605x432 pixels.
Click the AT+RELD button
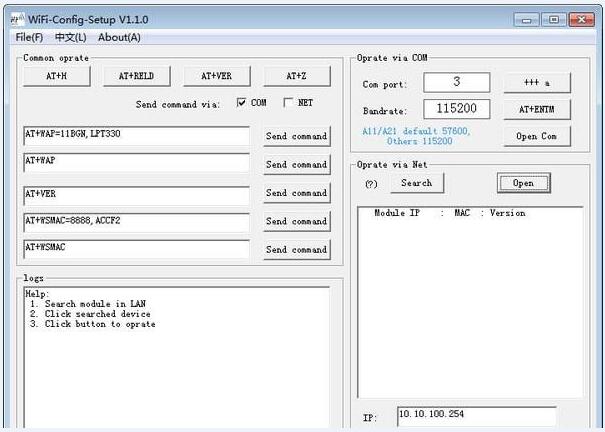pos(137,76)
